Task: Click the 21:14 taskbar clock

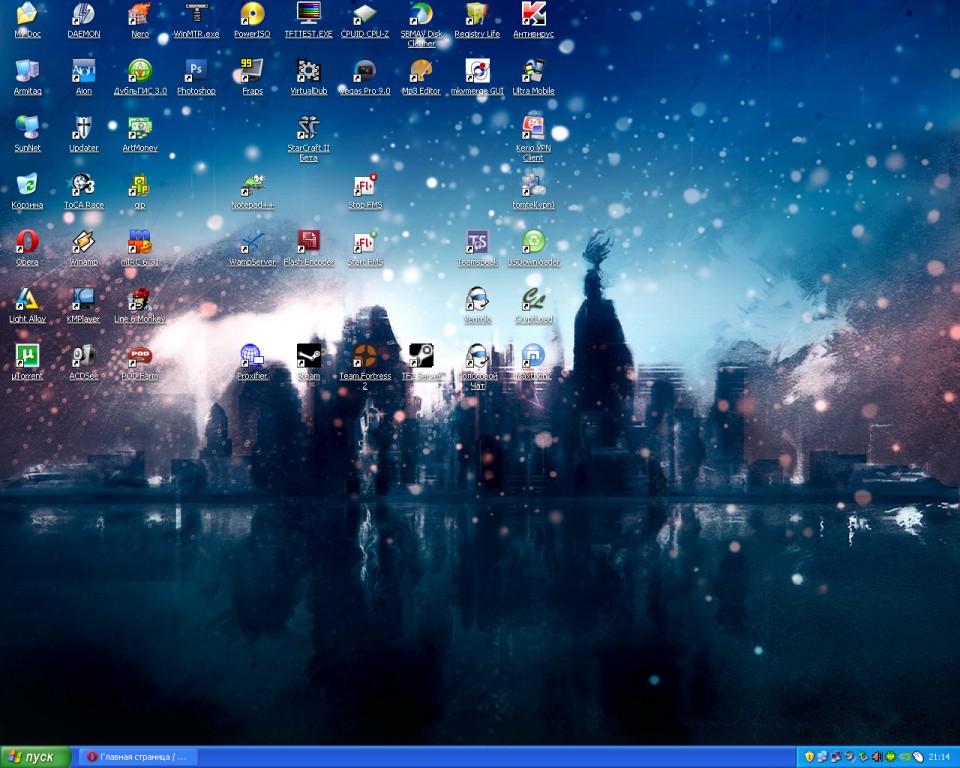Action: pyautogui.click(x=939, y=757)
